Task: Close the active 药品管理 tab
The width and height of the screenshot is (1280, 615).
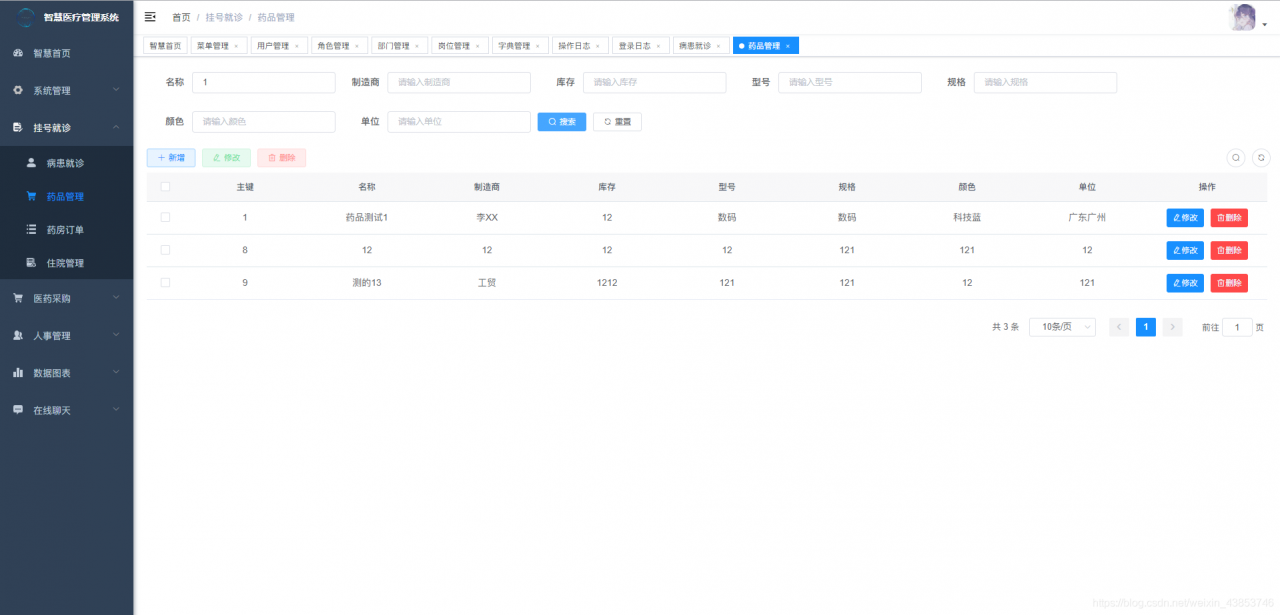Action: [x=788, y=46]
